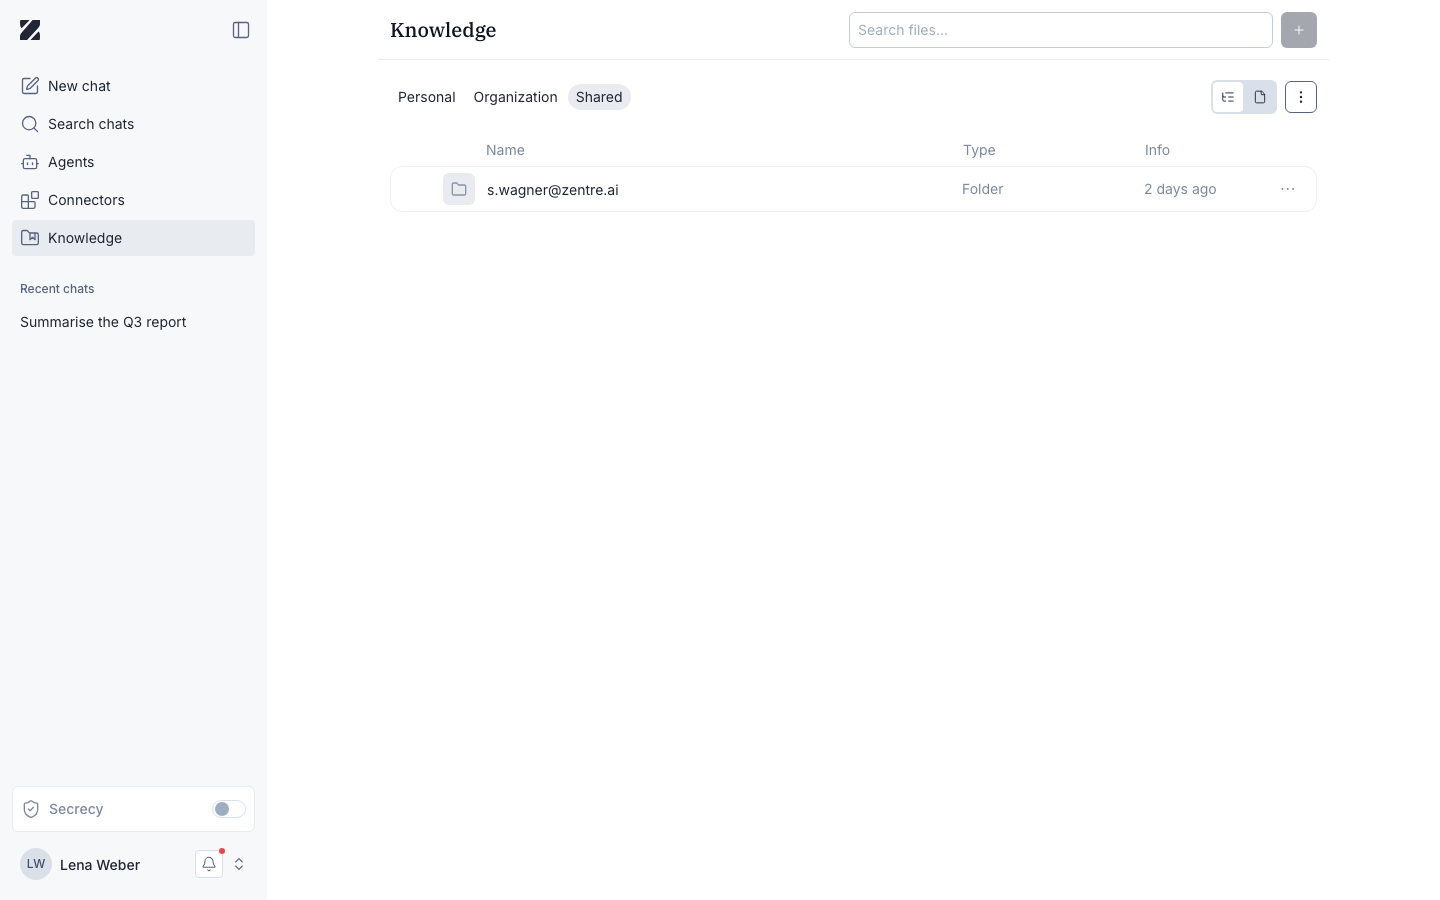Switch to Personal tab

pos(427,97)
